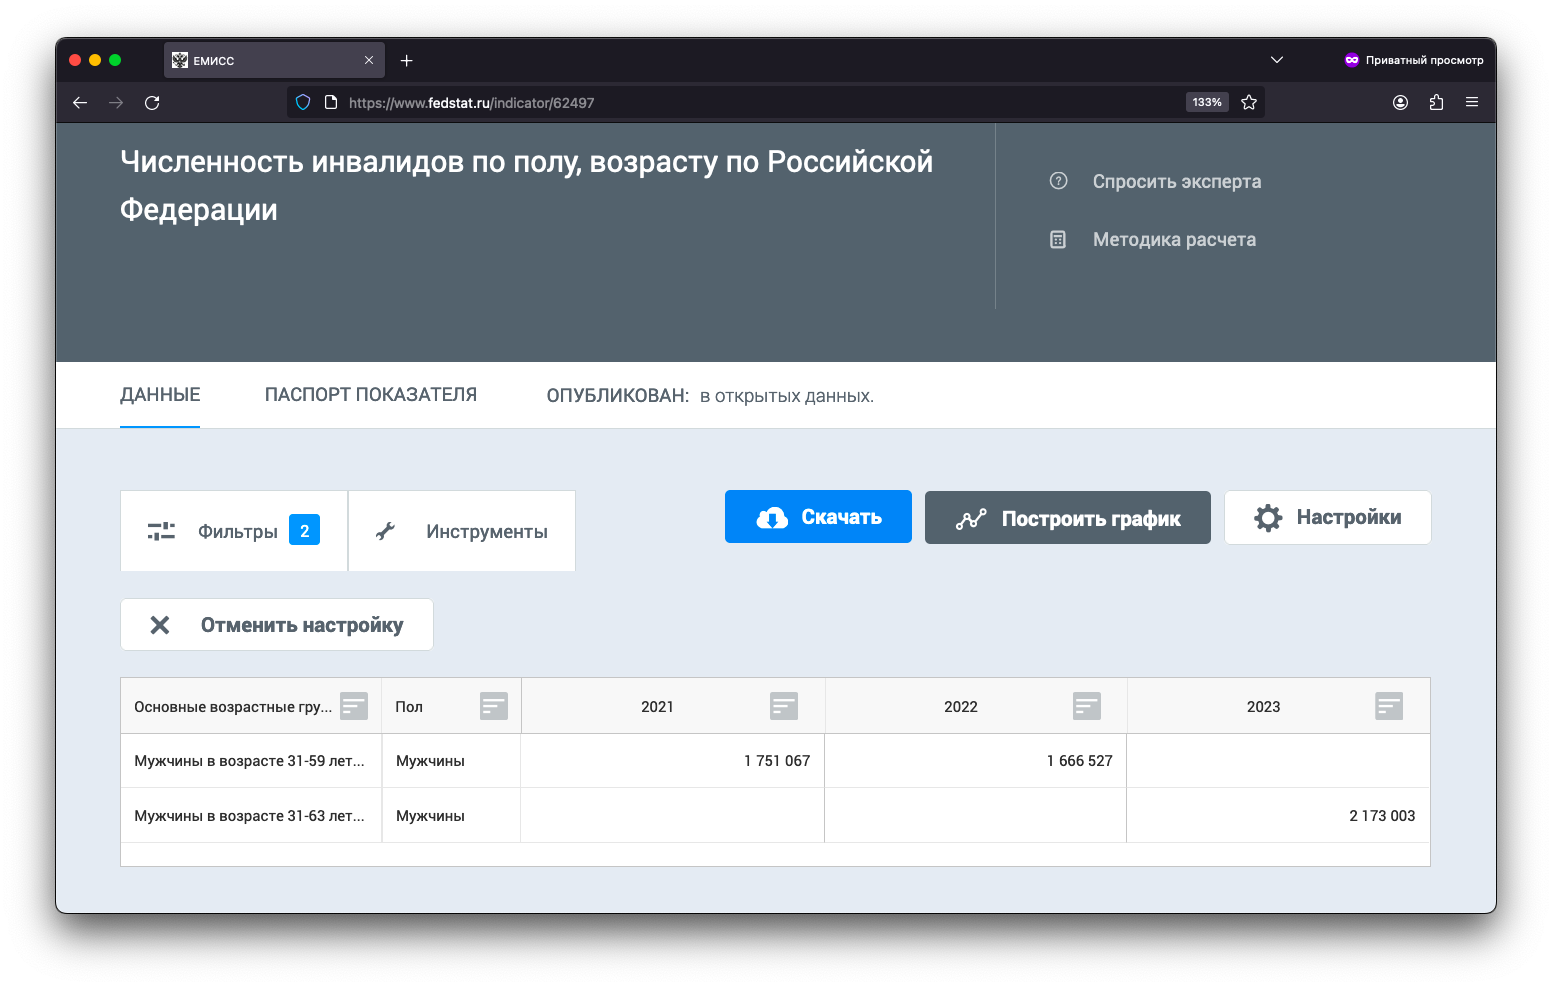Bookmark this page with the star icon

[x=1249, y=102]
